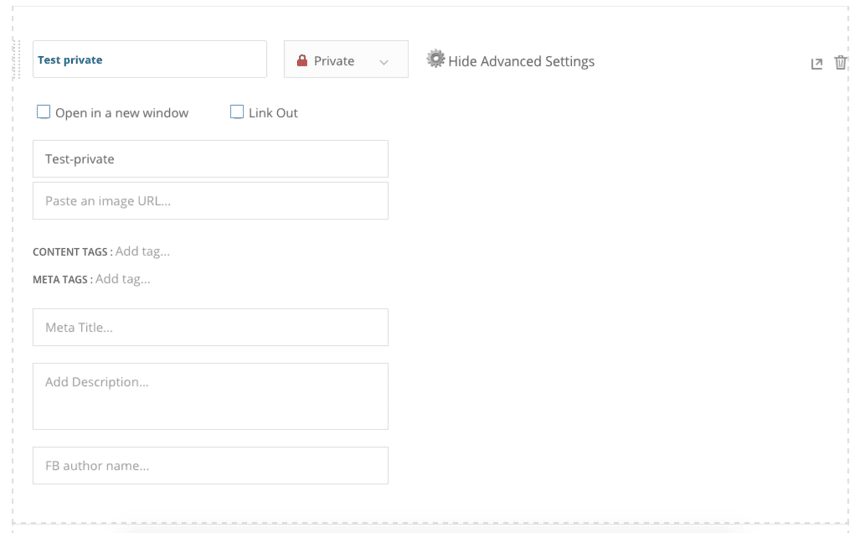
Task: Grab the dotted drag handle on the left
Action: tap(17, 60)
